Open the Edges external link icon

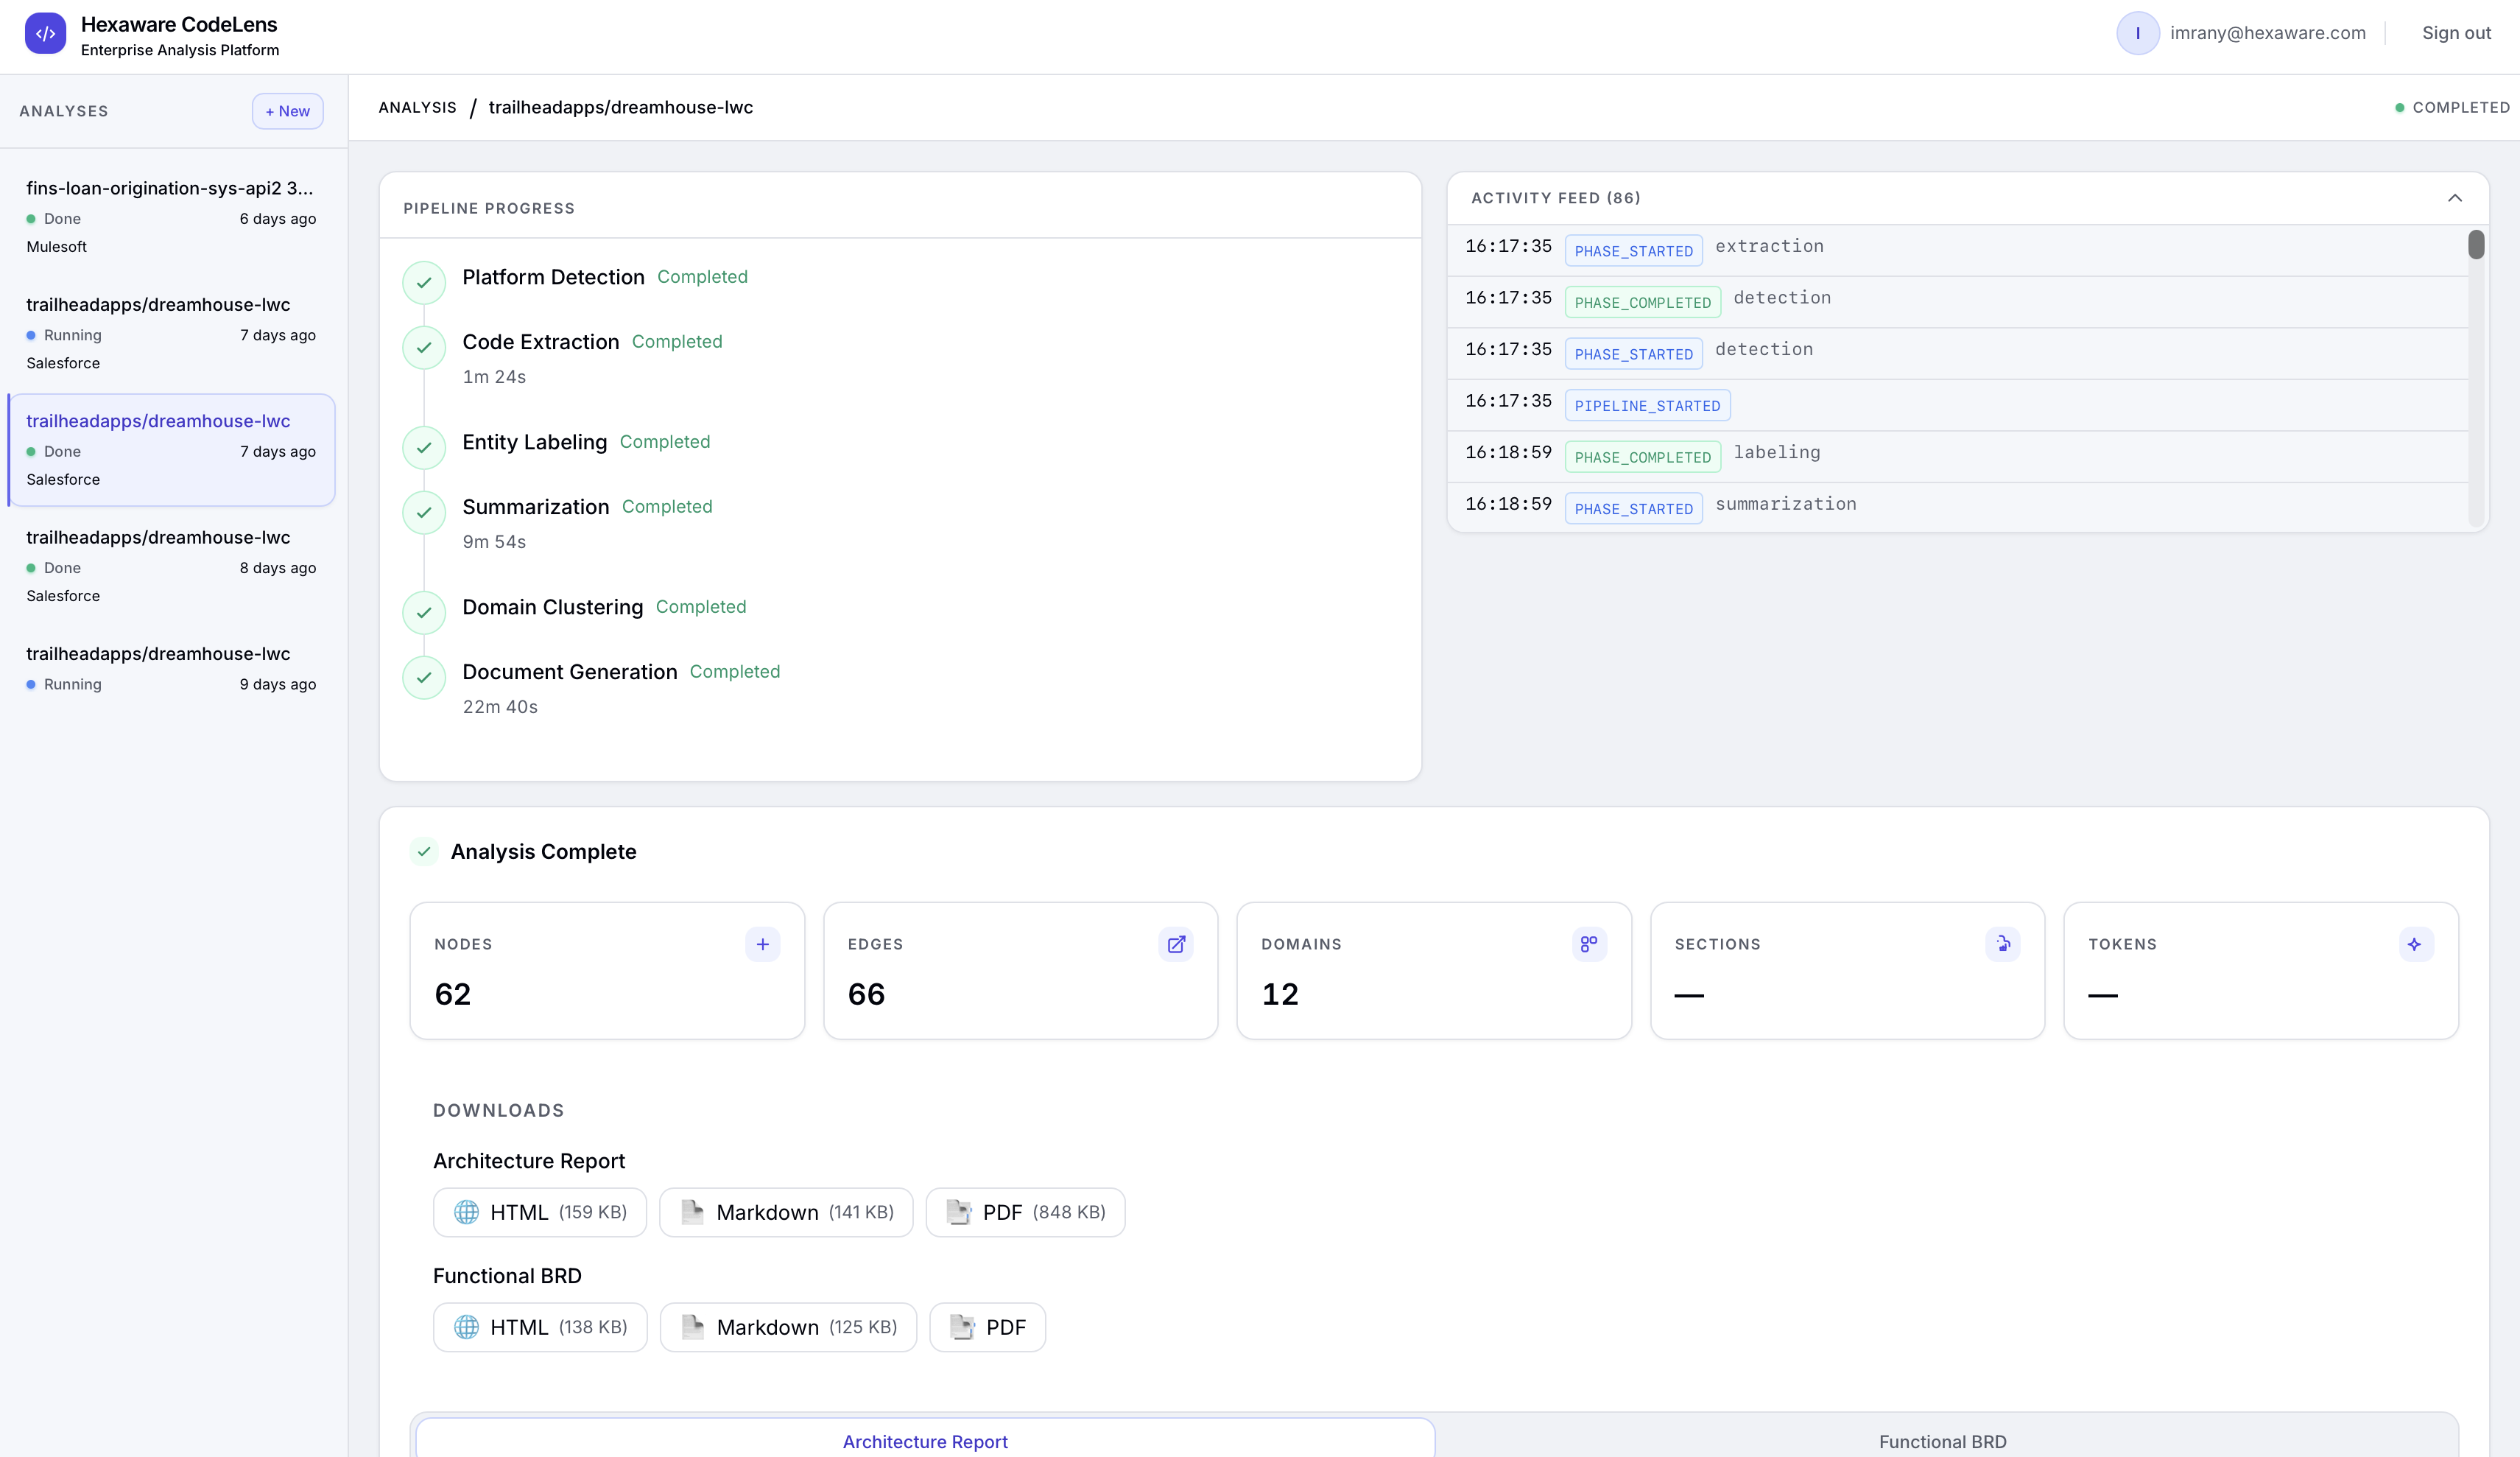coord(1177,944)
